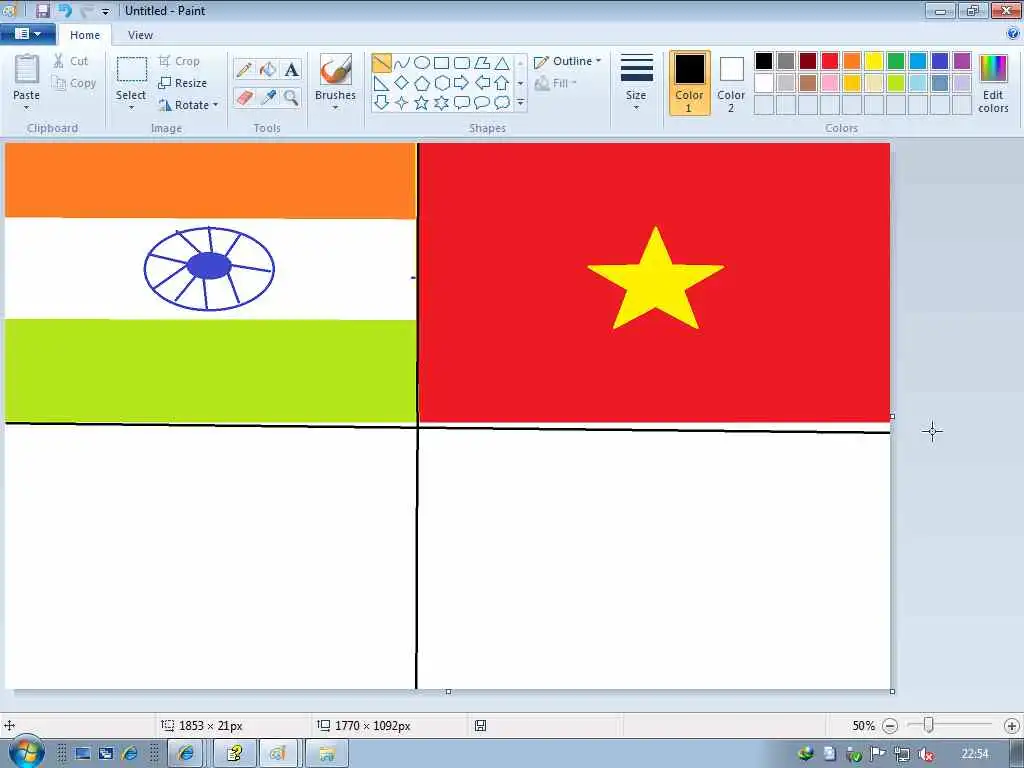The height and width of the screenshot is (768, 1024).
Task: Choose the Six-point star shape
Action: pos(441,103)
